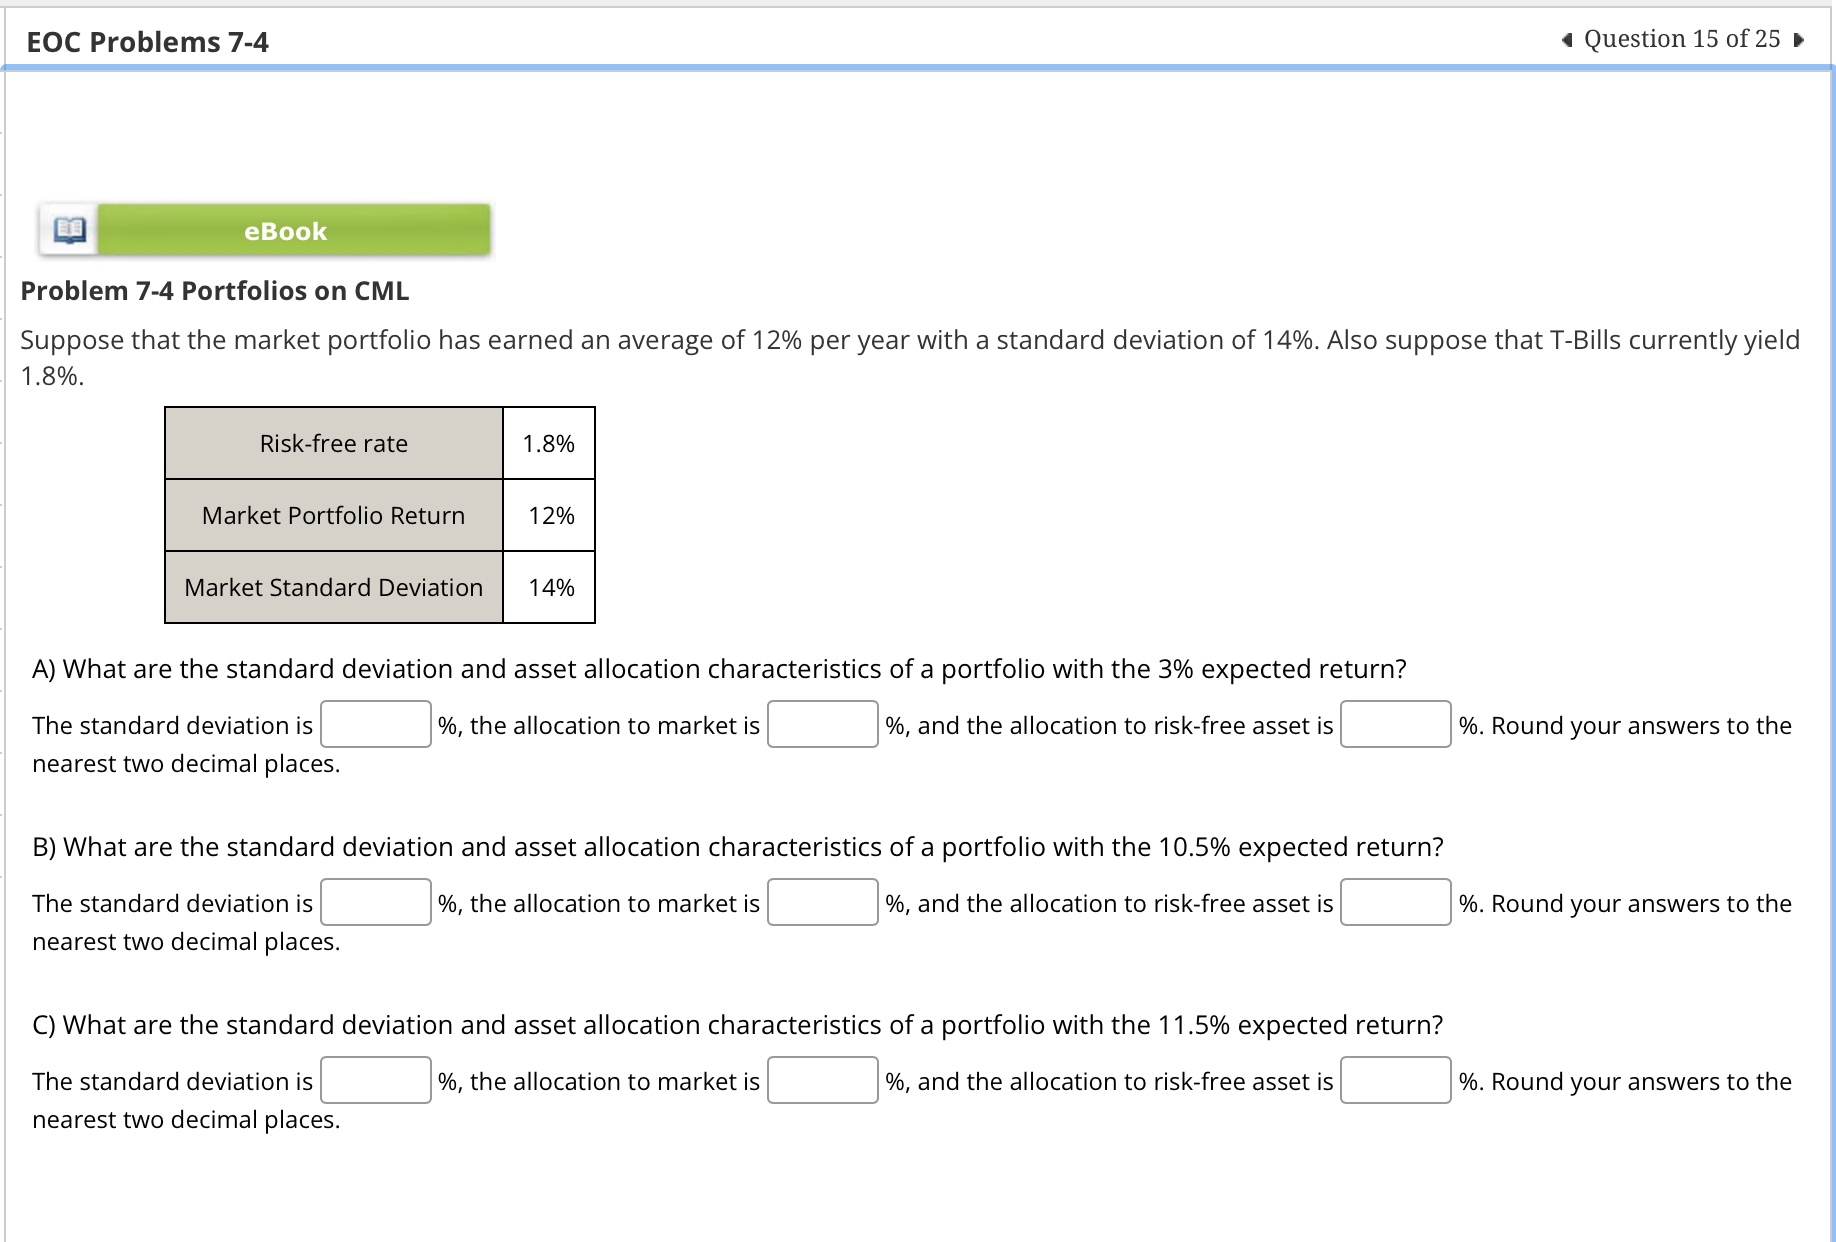Select the Risk-free rate table cell
1836x1242 pixels.
[333, 442]
